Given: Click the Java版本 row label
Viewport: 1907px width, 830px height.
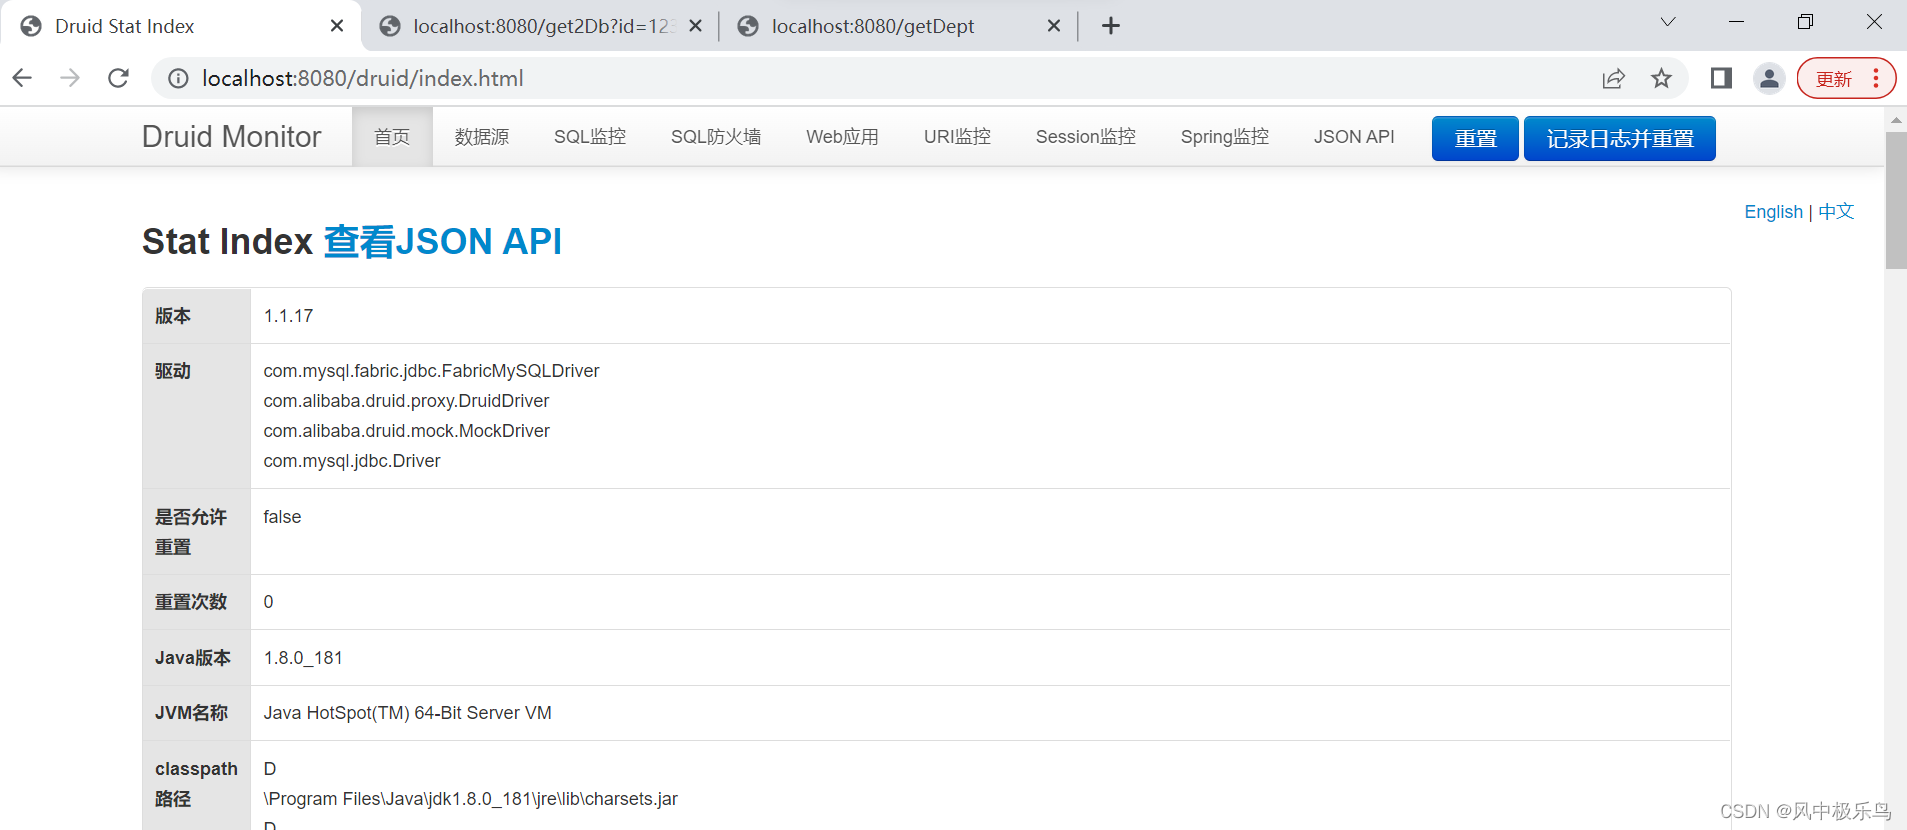Looking at the screenshot, I should [193, 658].
